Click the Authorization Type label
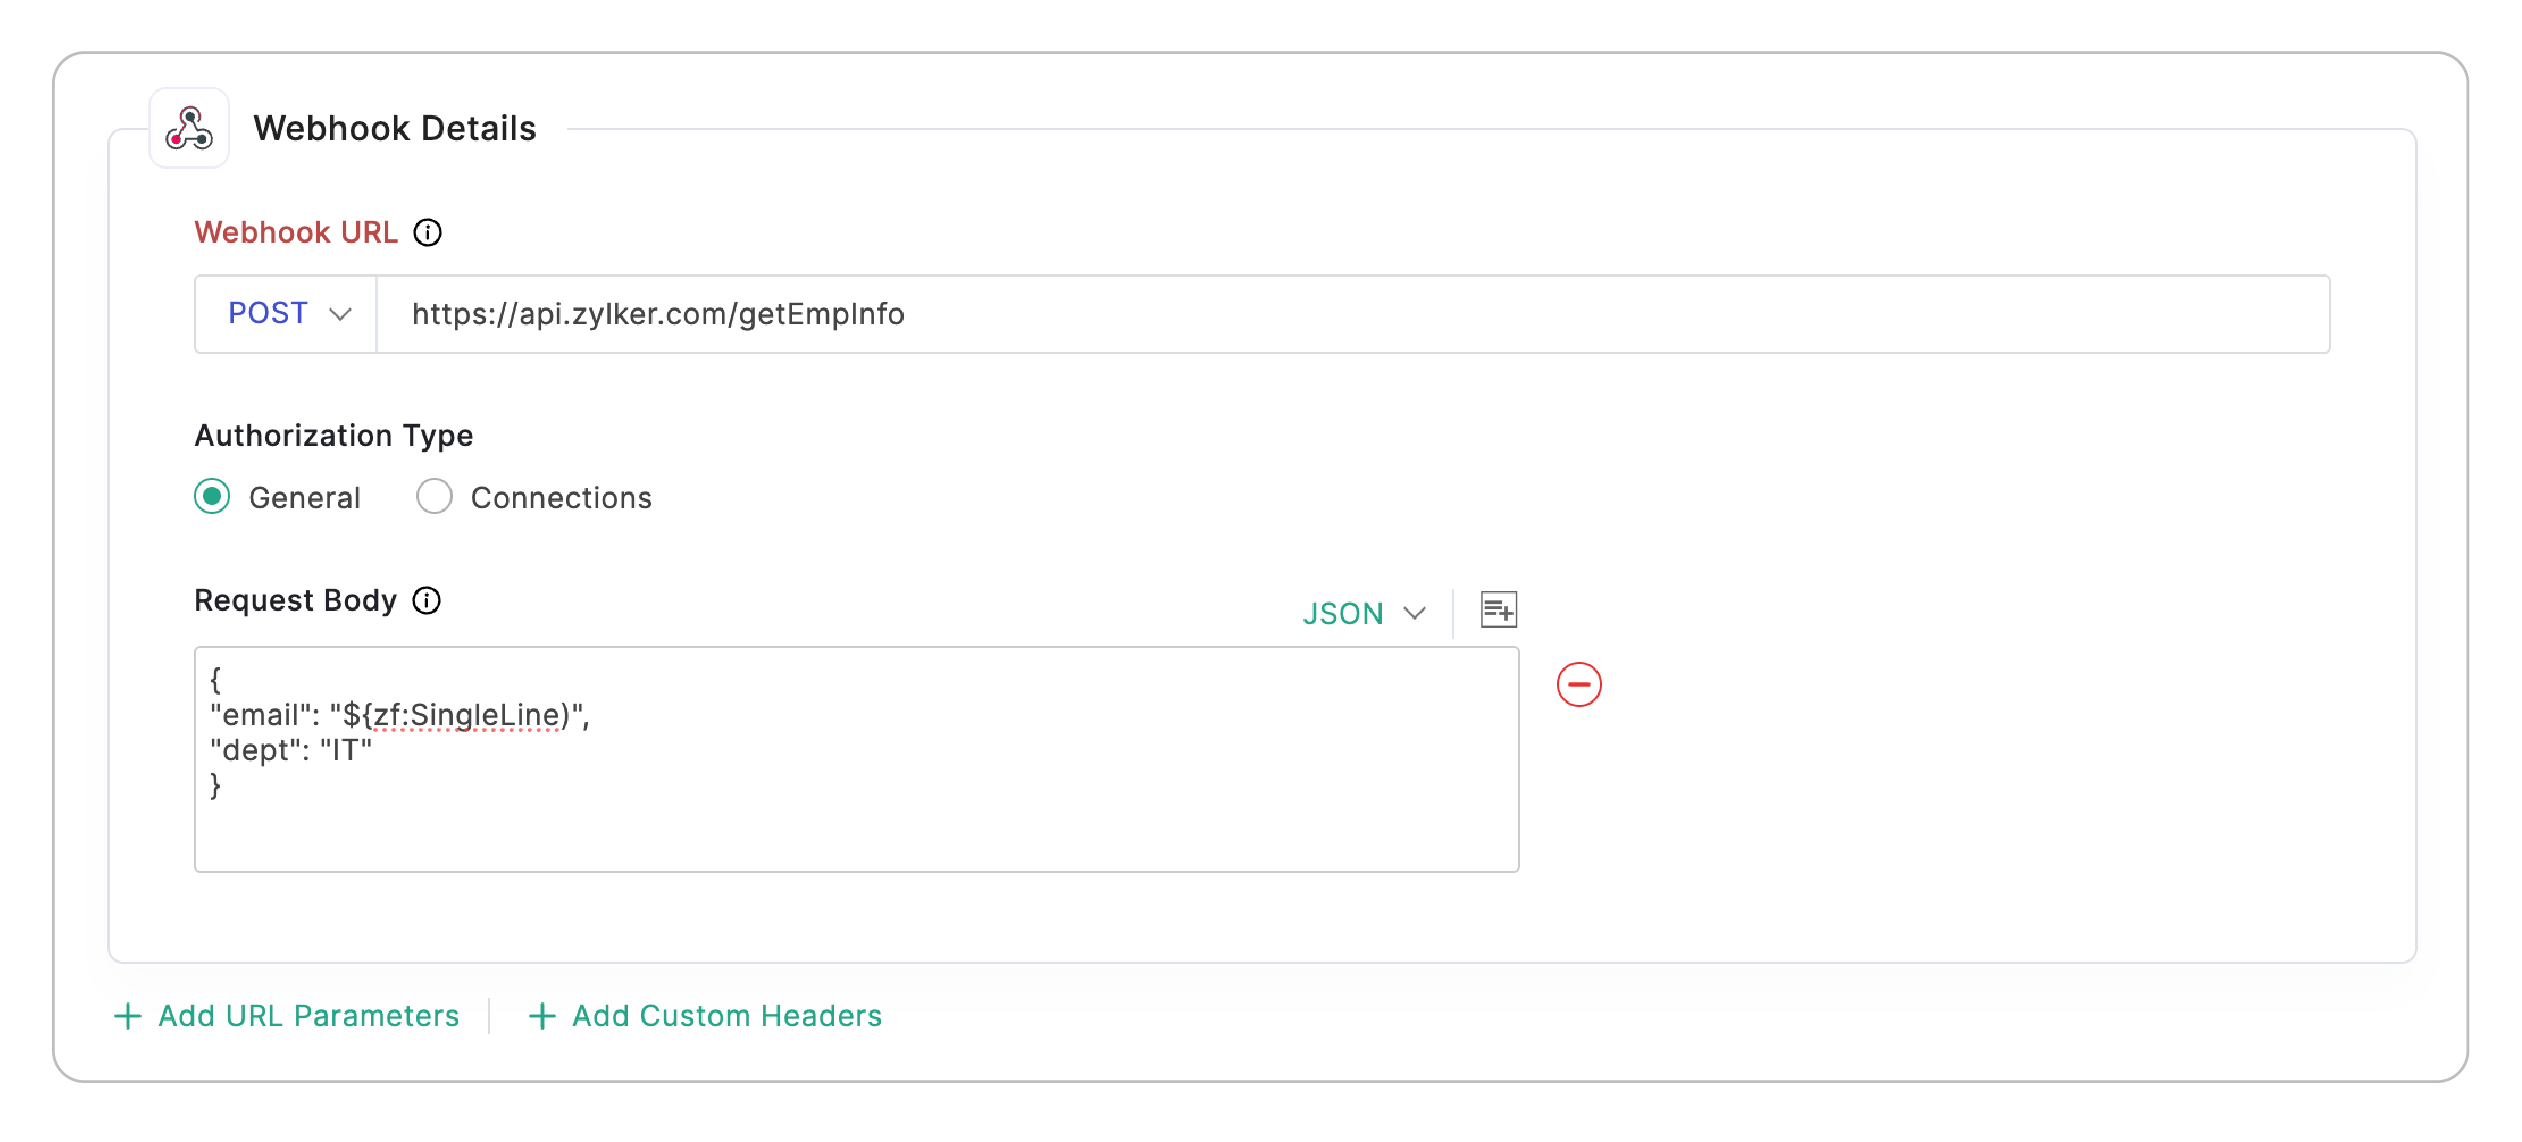Image resolution: width=2522 pixels, height=1142 pixels. [334, 435]
